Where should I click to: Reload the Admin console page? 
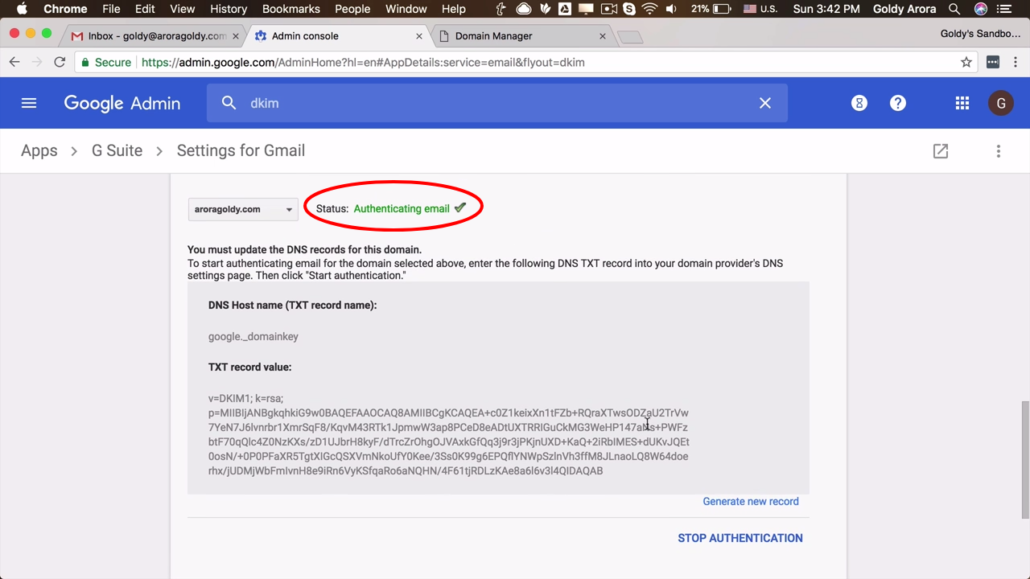[x=60, y=62]
